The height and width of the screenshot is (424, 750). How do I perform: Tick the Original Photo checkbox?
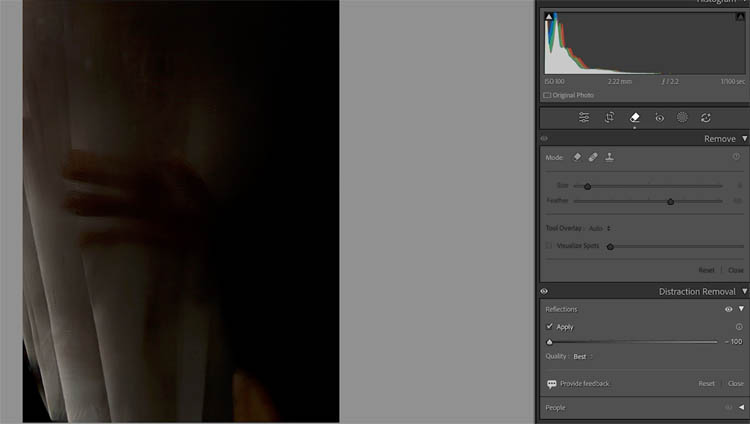click(x=547, y=95)
